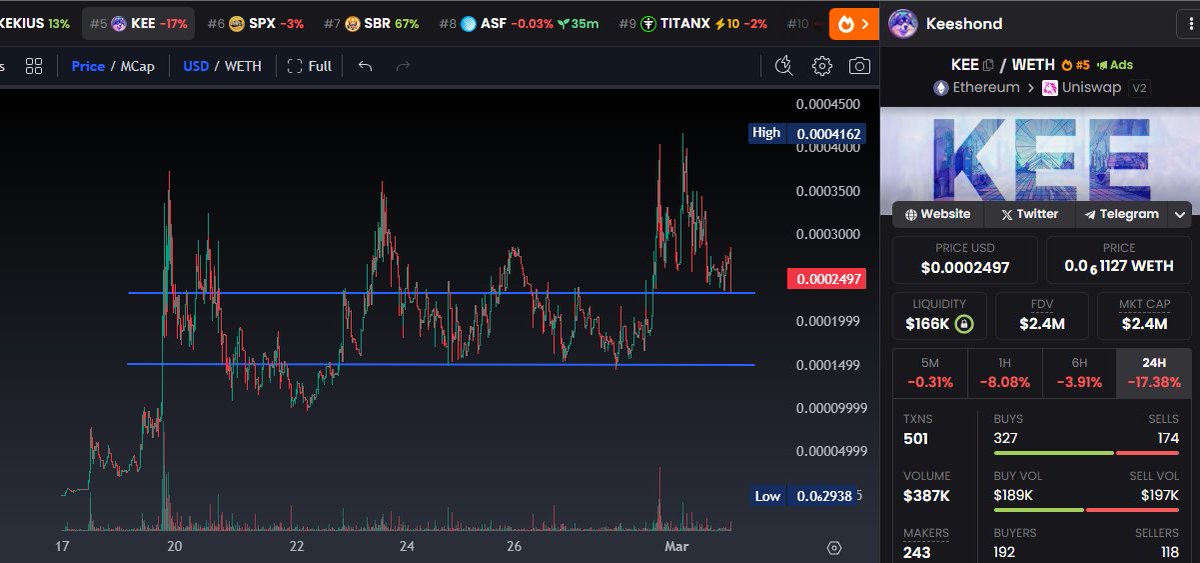Click the PRICE USD $0.0002497 box

(x=965, y=259)
